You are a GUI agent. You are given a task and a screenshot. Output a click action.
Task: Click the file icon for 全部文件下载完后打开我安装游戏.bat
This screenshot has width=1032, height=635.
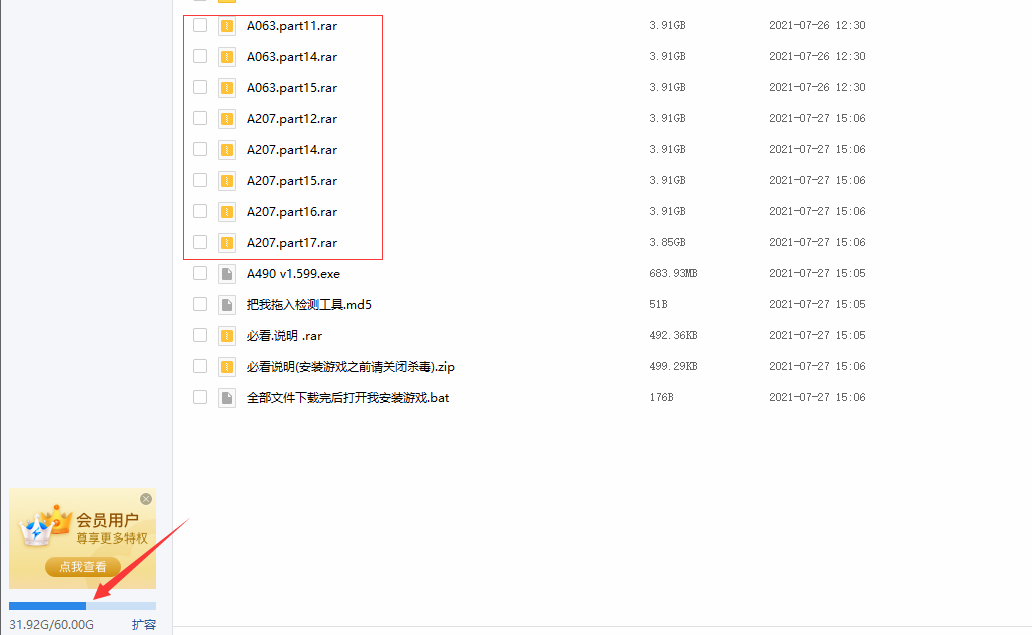point(227,397)
